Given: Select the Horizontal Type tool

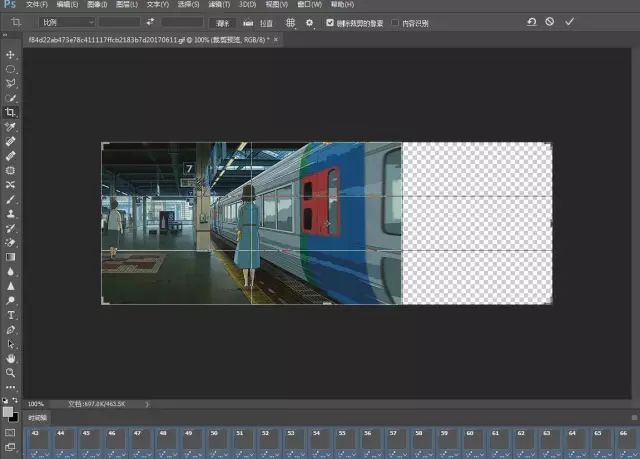Looking at the screenshot, I should click(x=11, y=314).
